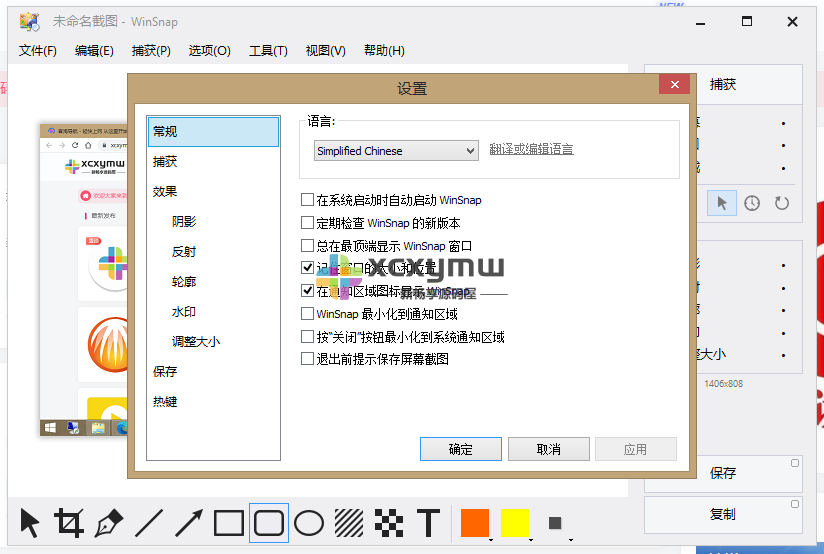Open the 捕获(P) menu

(151, 50)
